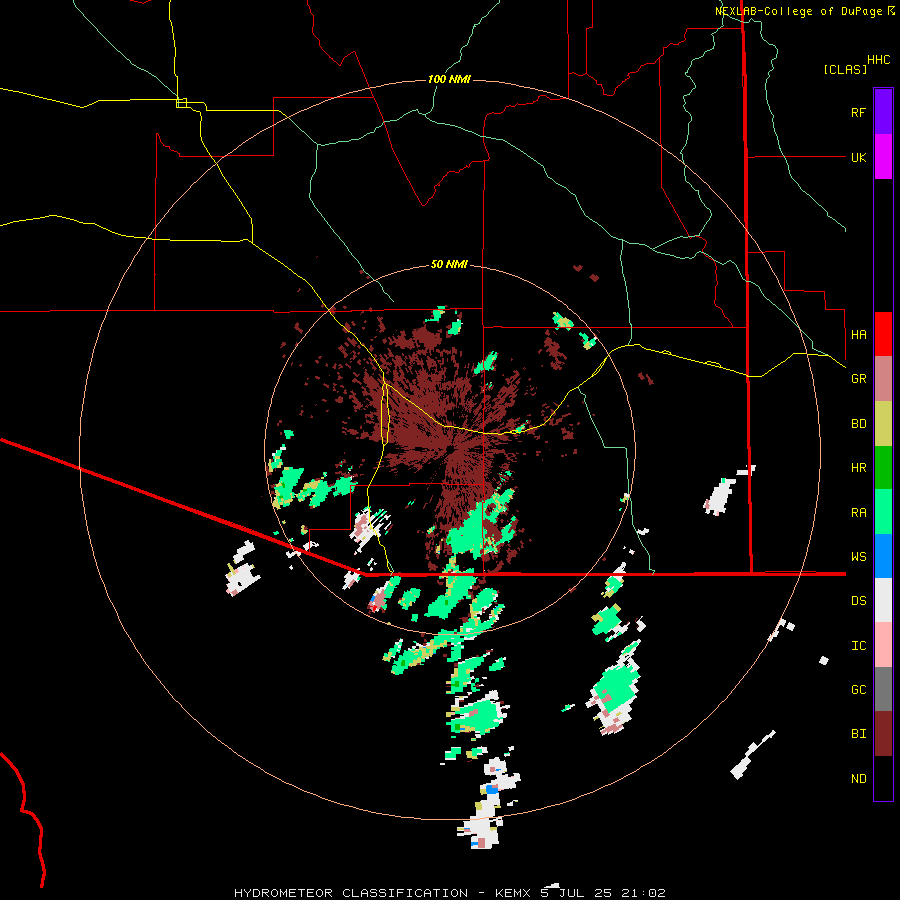Click the ND black legend swatch
Screen dimensions: 900x900
click(883, 778)
